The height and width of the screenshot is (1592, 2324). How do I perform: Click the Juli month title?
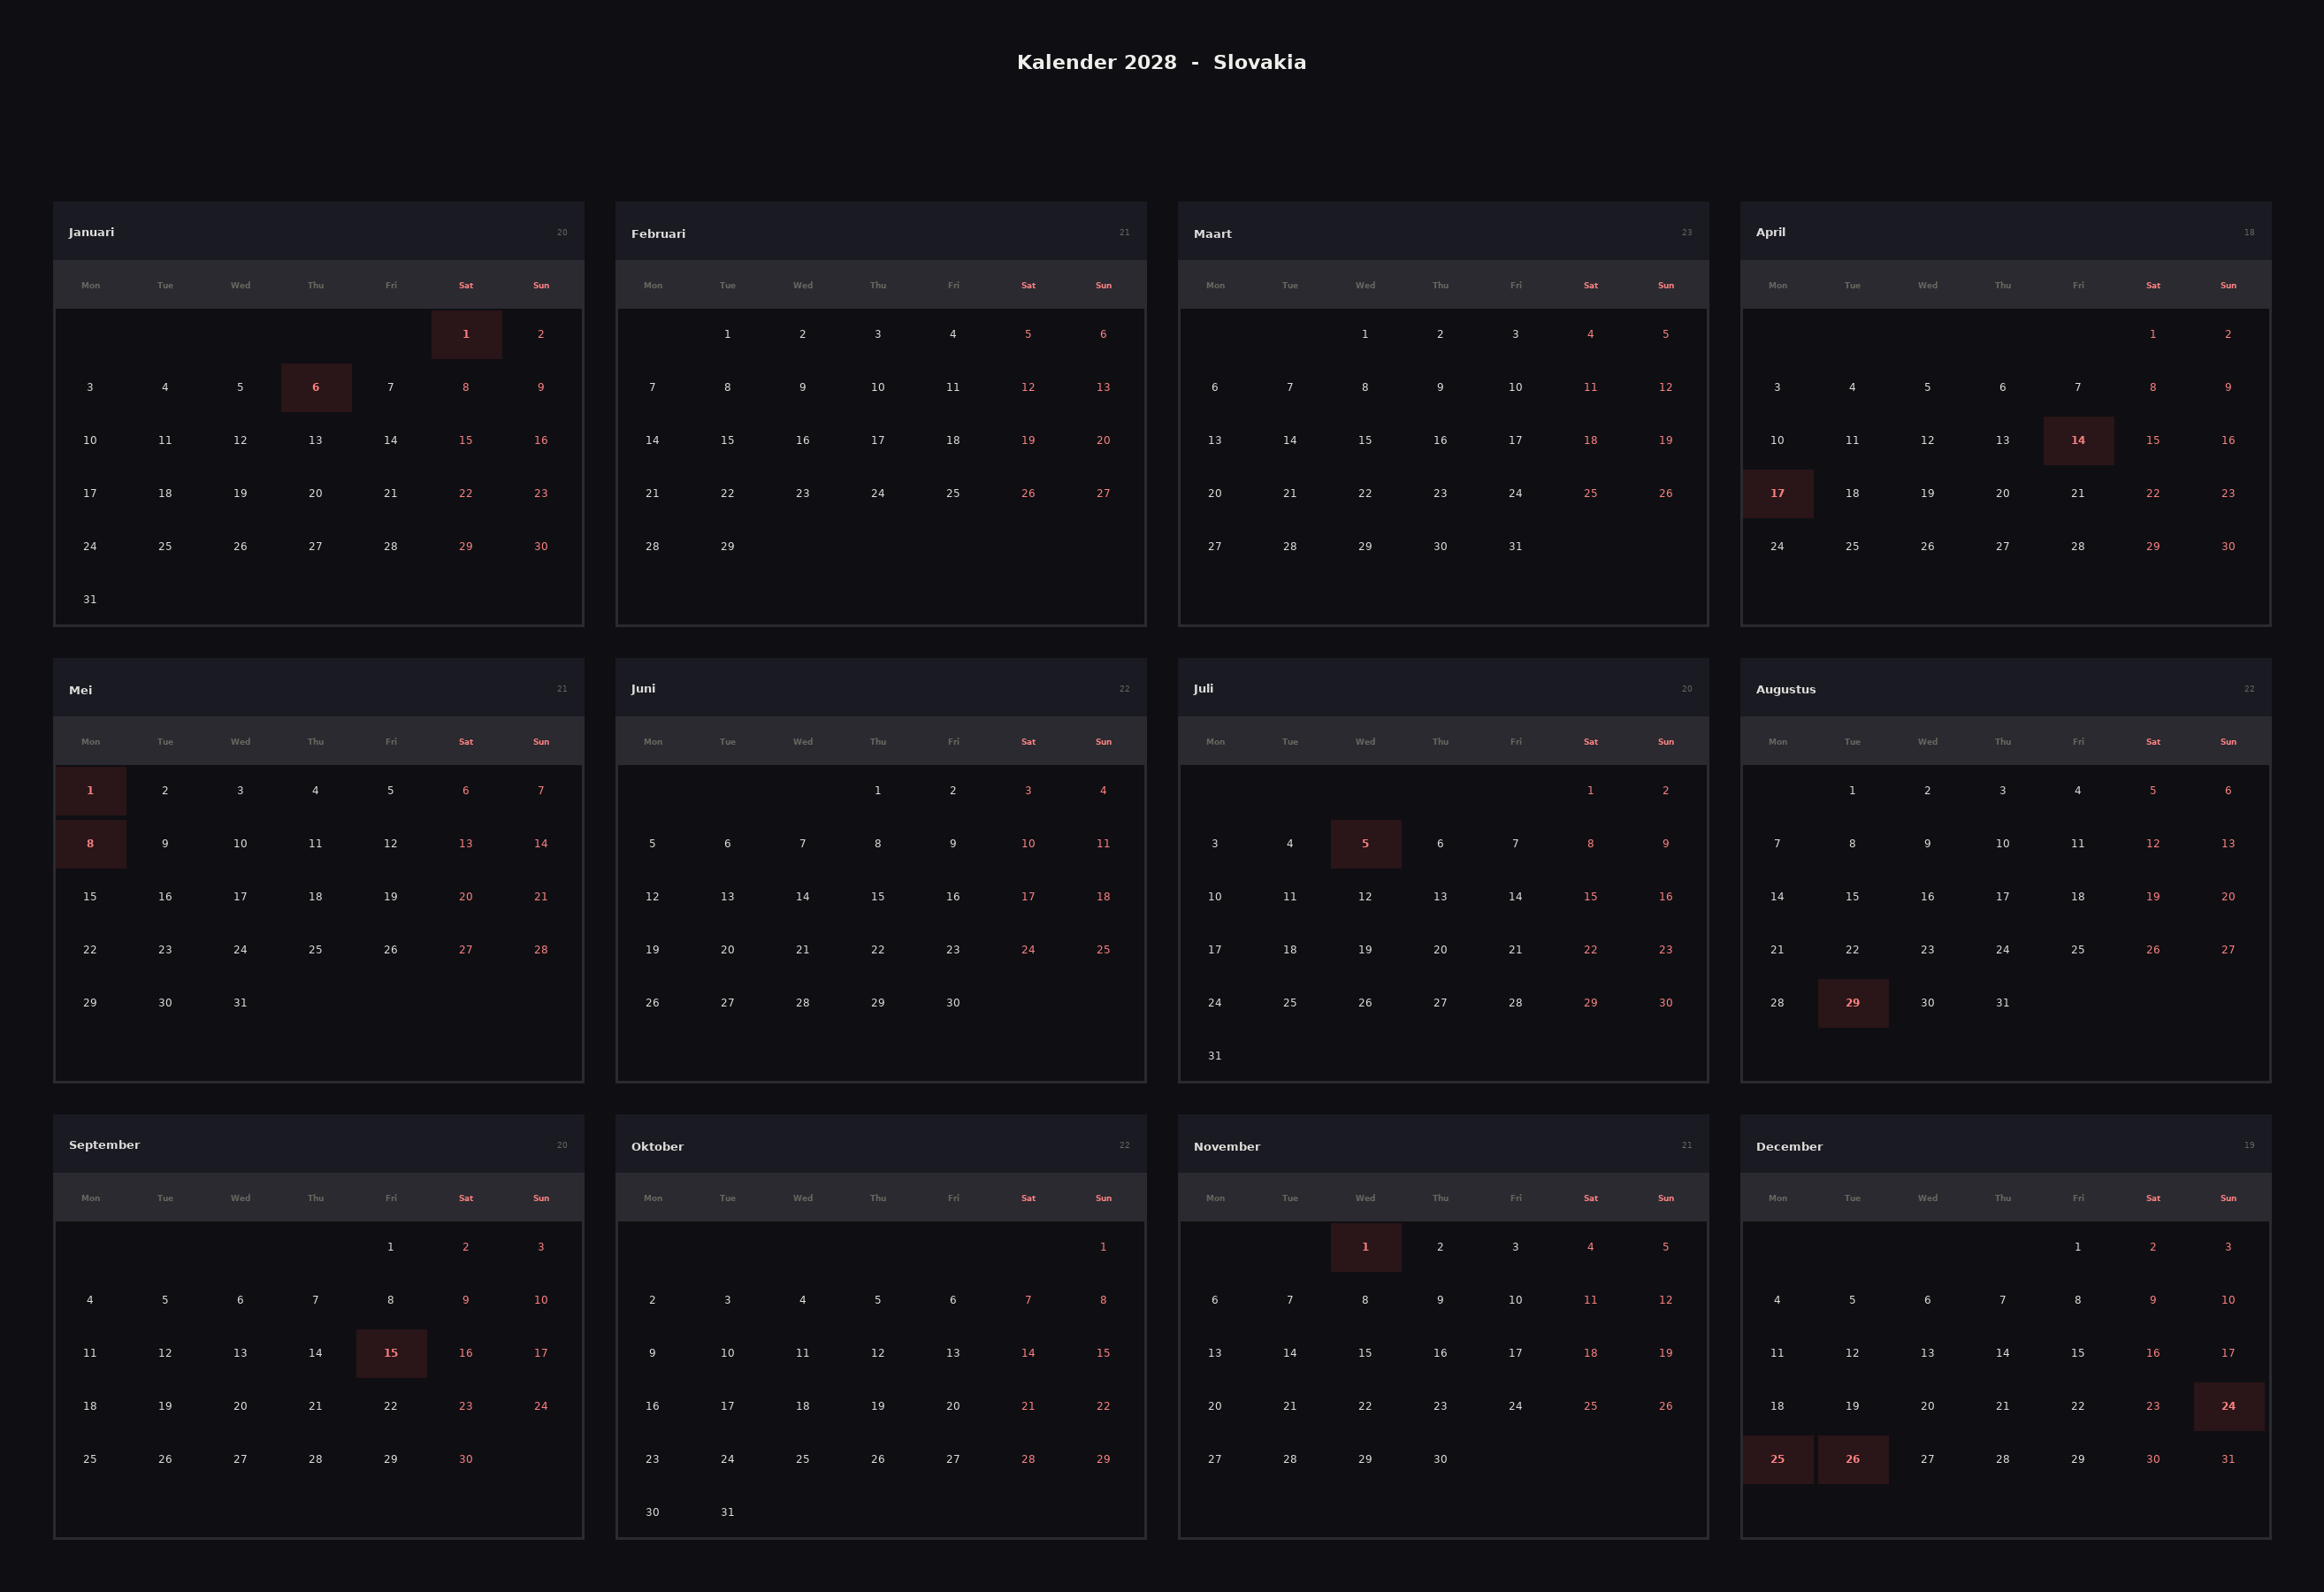[x=1203, y=688]
